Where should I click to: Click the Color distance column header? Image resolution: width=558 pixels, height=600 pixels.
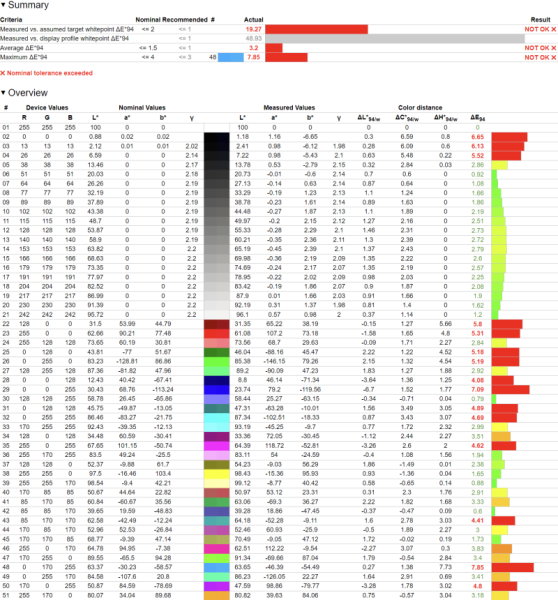pyautogui.click(x=420, y=108)
